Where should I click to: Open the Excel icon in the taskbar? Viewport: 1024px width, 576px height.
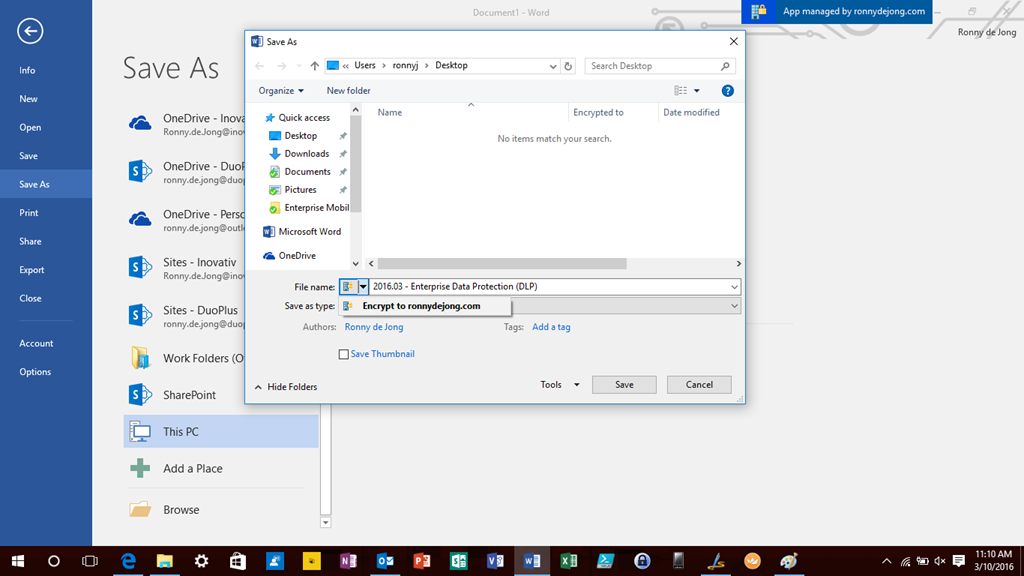coord(568,561)
